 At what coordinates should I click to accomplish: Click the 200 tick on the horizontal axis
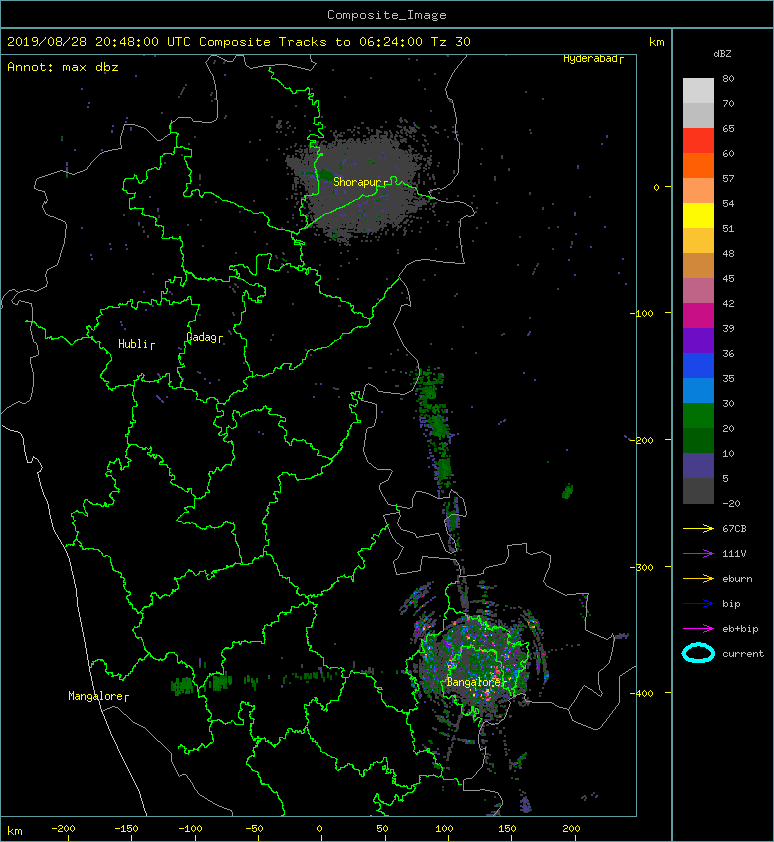click(x=571, y=829)
